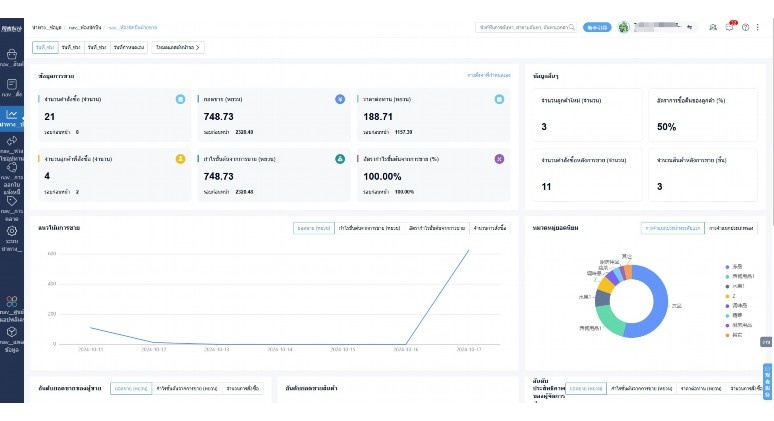Select the highlighted tab in bottom-right ranking panel

point(586,388)
